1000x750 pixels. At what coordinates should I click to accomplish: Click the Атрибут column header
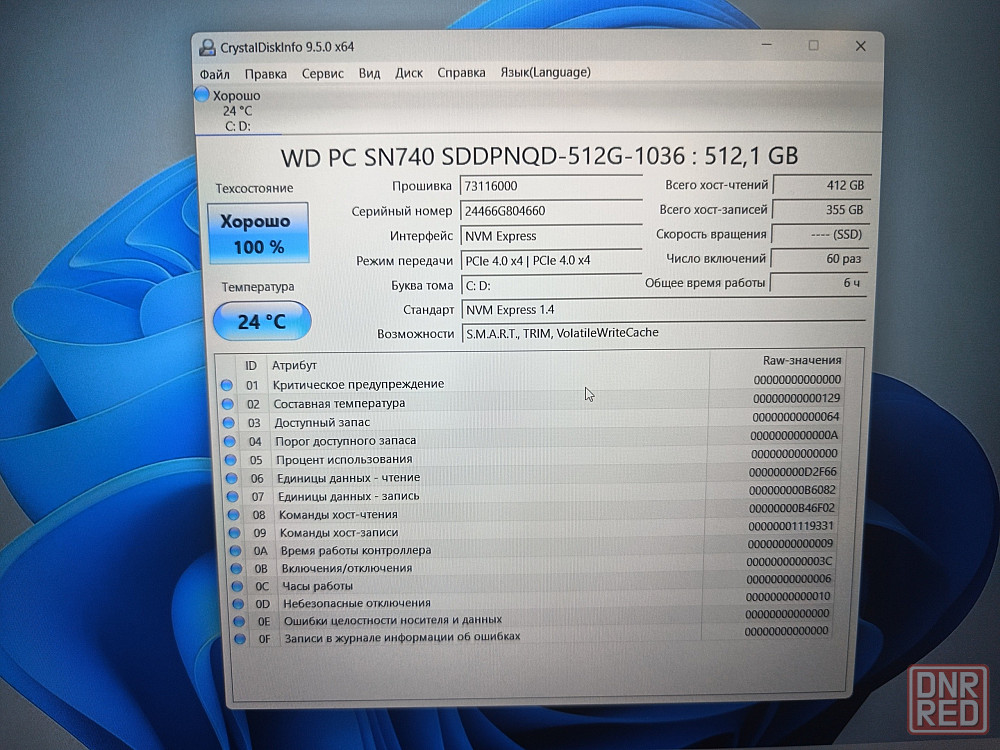(294, 366)
